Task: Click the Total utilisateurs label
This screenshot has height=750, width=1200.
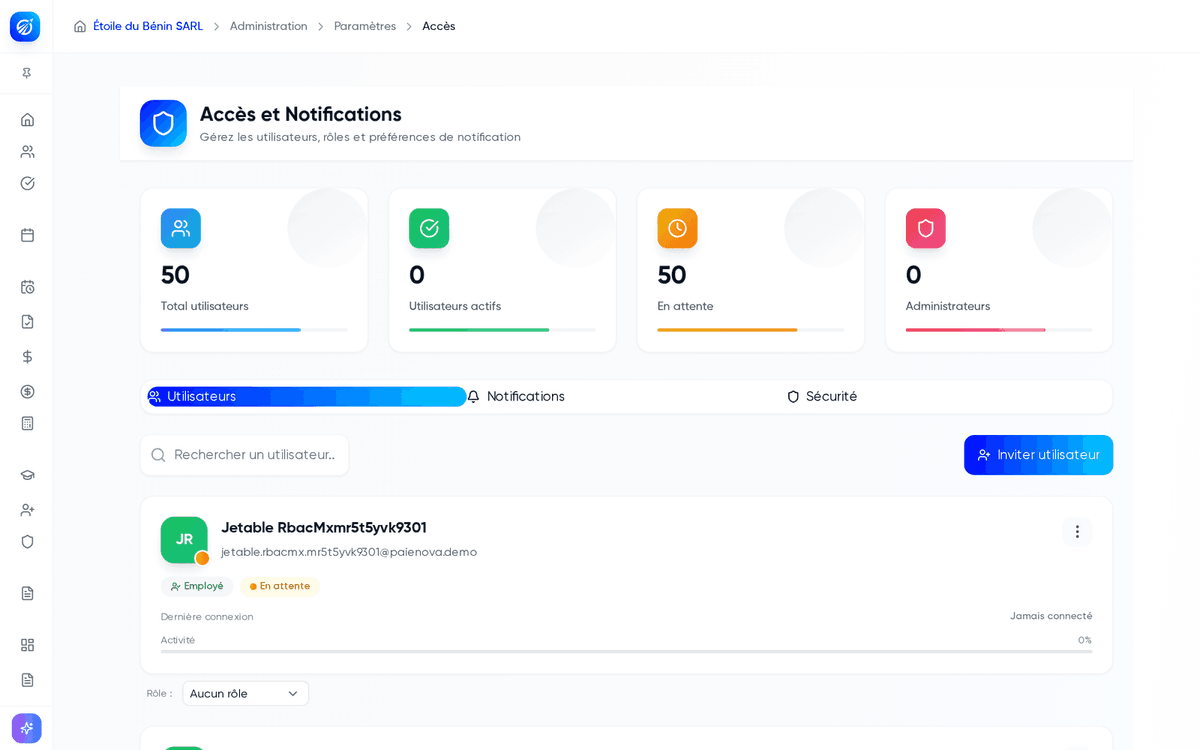Action: tap(205, 307)
